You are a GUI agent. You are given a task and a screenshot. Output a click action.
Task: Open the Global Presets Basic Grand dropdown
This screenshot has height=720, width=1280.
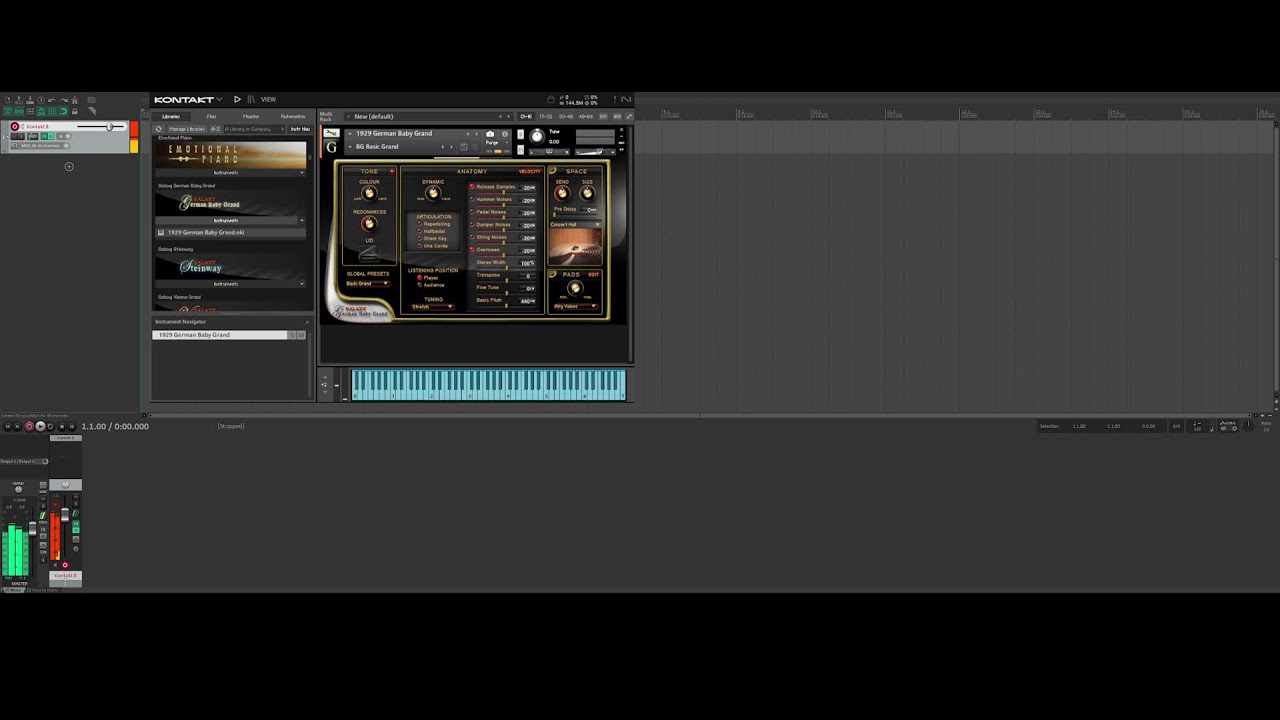tap(367, 284)
